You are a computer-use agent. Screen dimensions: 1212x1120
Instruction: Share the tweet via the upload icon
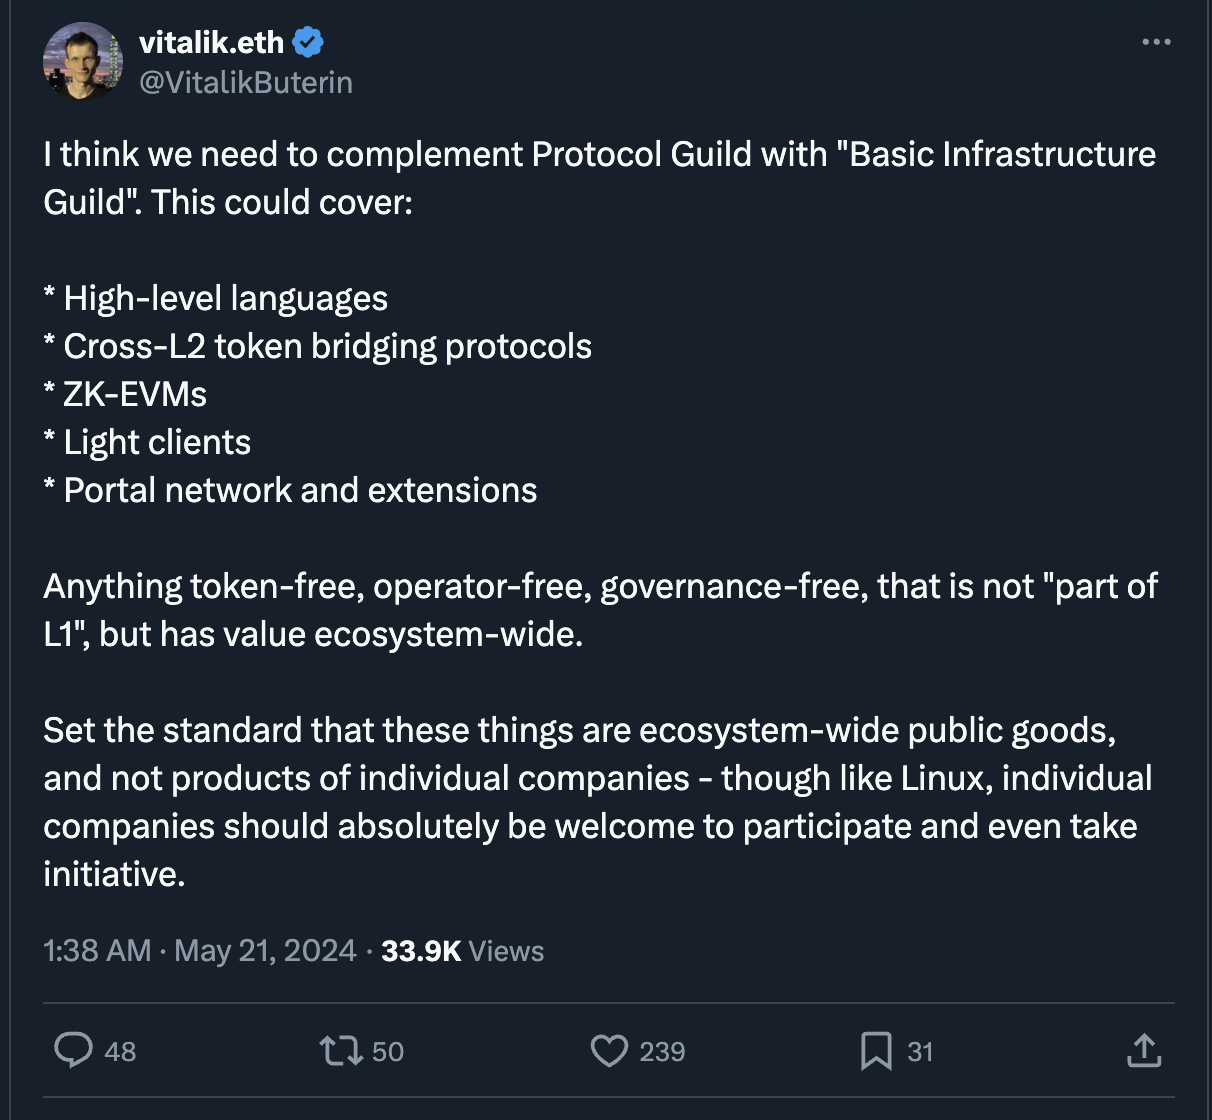[1143, 1051]
